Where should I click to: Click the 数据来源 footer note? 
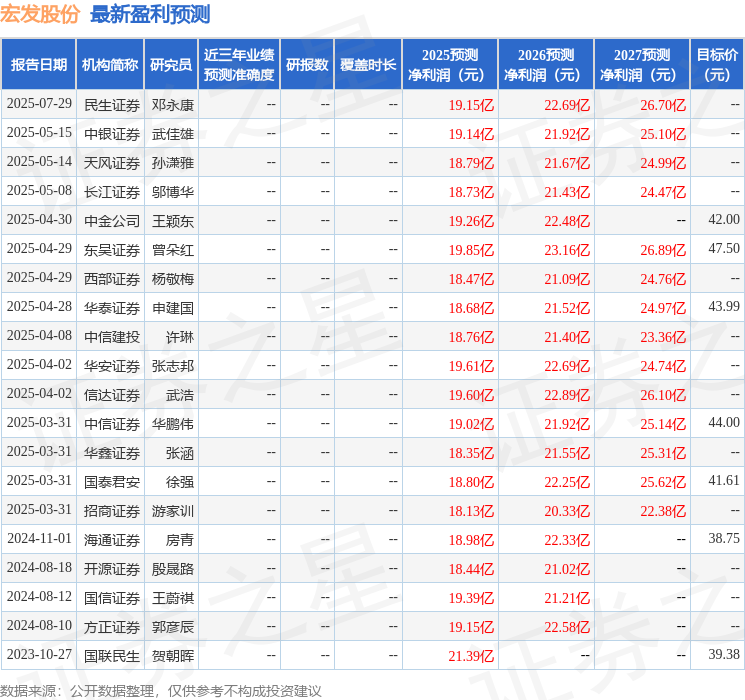161,690
